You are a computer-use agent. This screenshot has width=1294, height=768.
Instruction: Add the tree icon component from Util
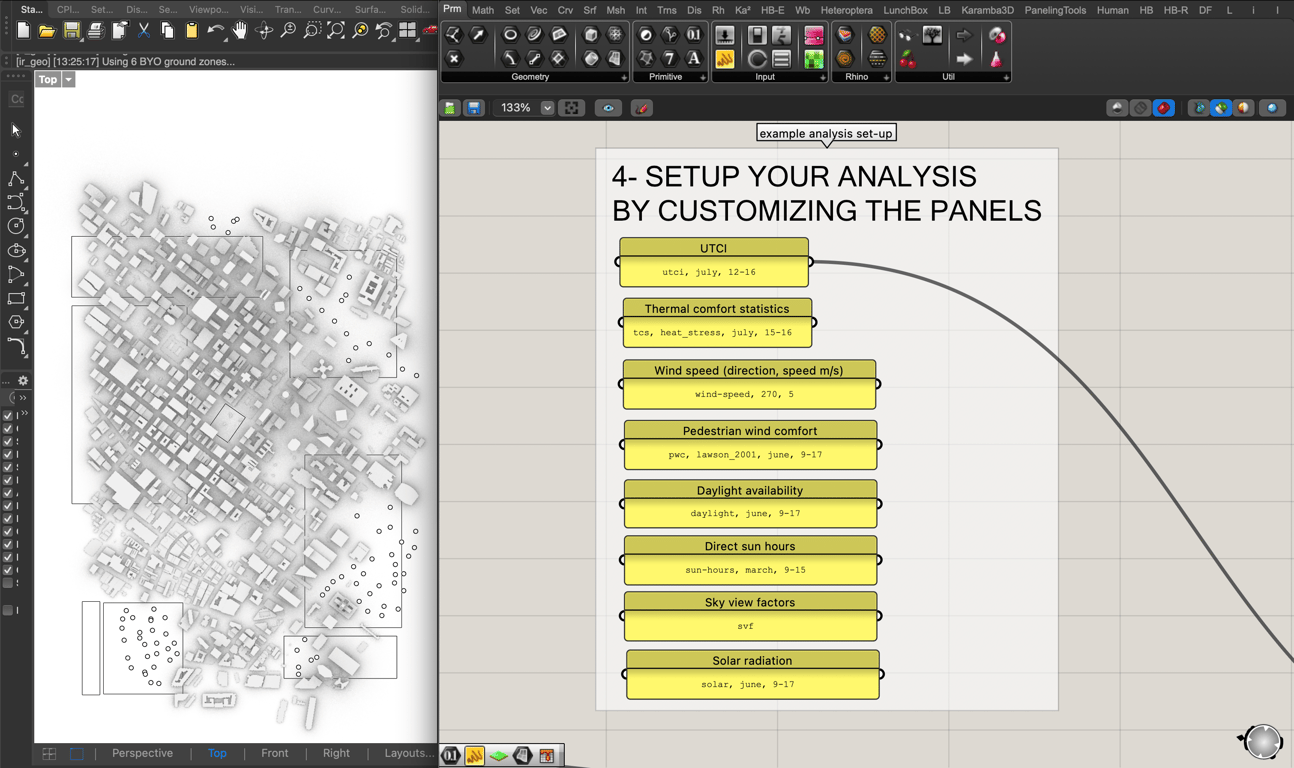(x=932, y=35)
